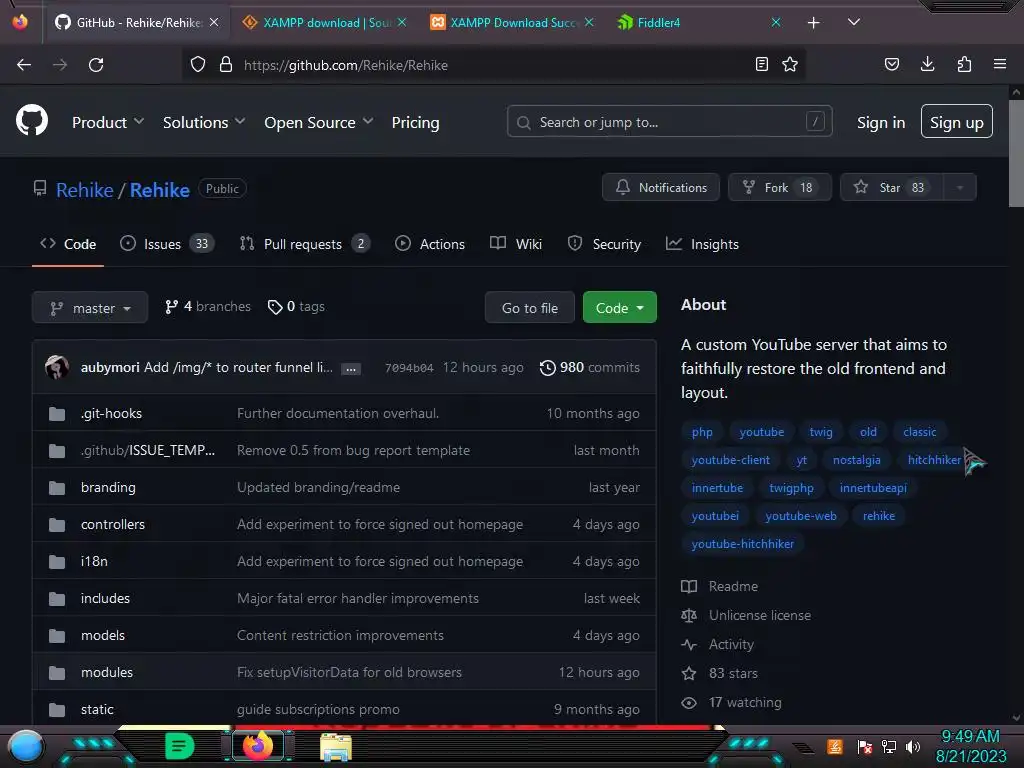Open a new tab with plus icon
The height and width of the screenshot is (768, 1024).
click(x=814, y=23)
